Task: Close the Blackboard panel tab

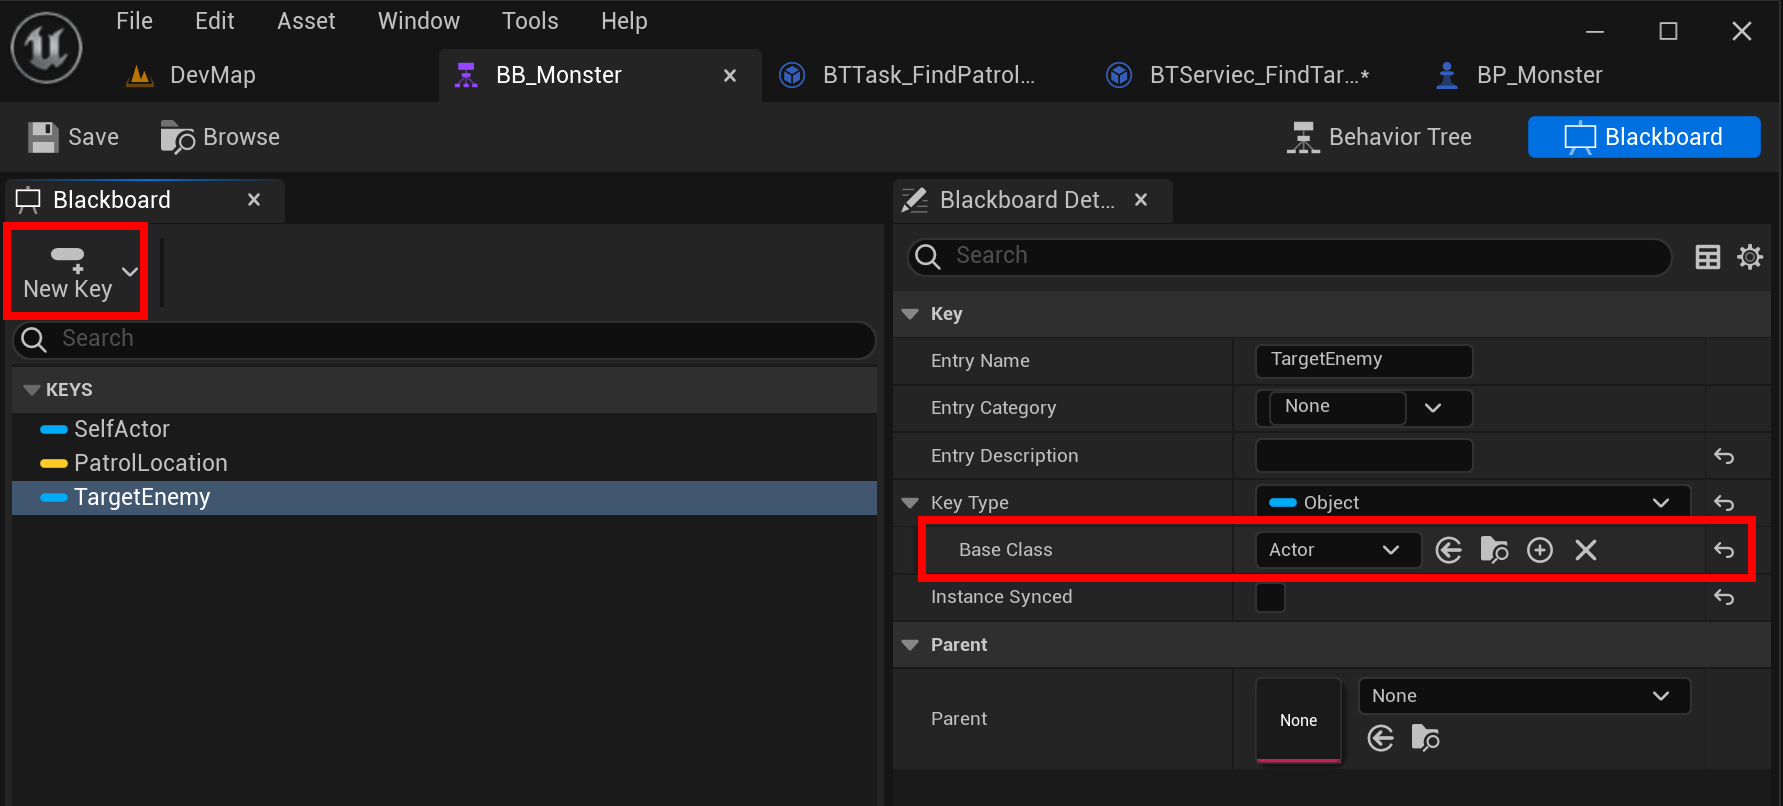Action: (x=254, y=200)
